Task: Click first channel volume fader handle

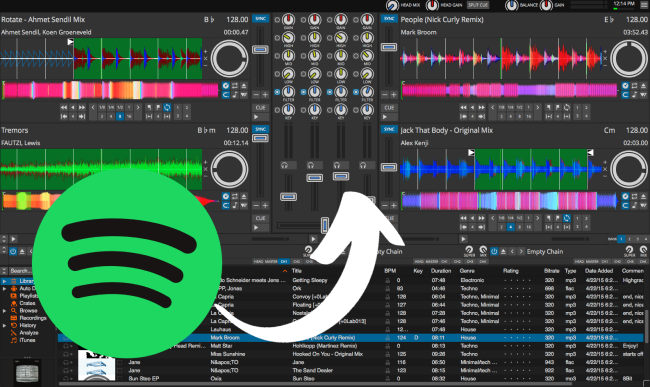Action: pyautogui.click(x=288, y=196)
